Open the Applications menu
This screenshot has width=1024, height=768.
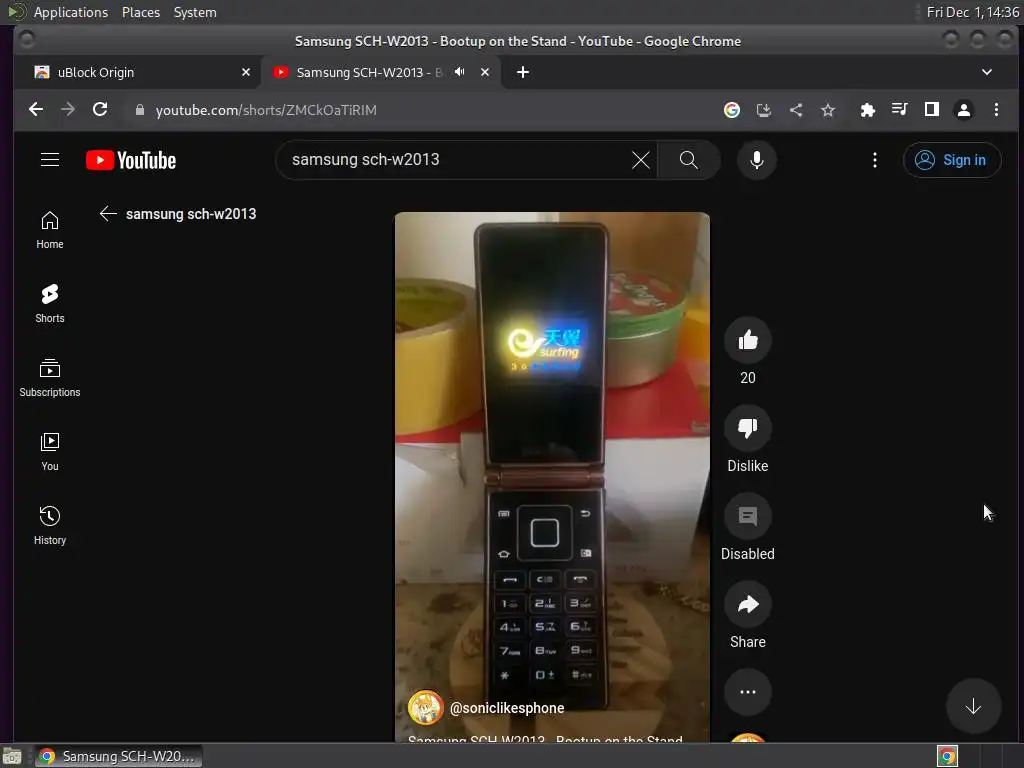tap(71, 12)
